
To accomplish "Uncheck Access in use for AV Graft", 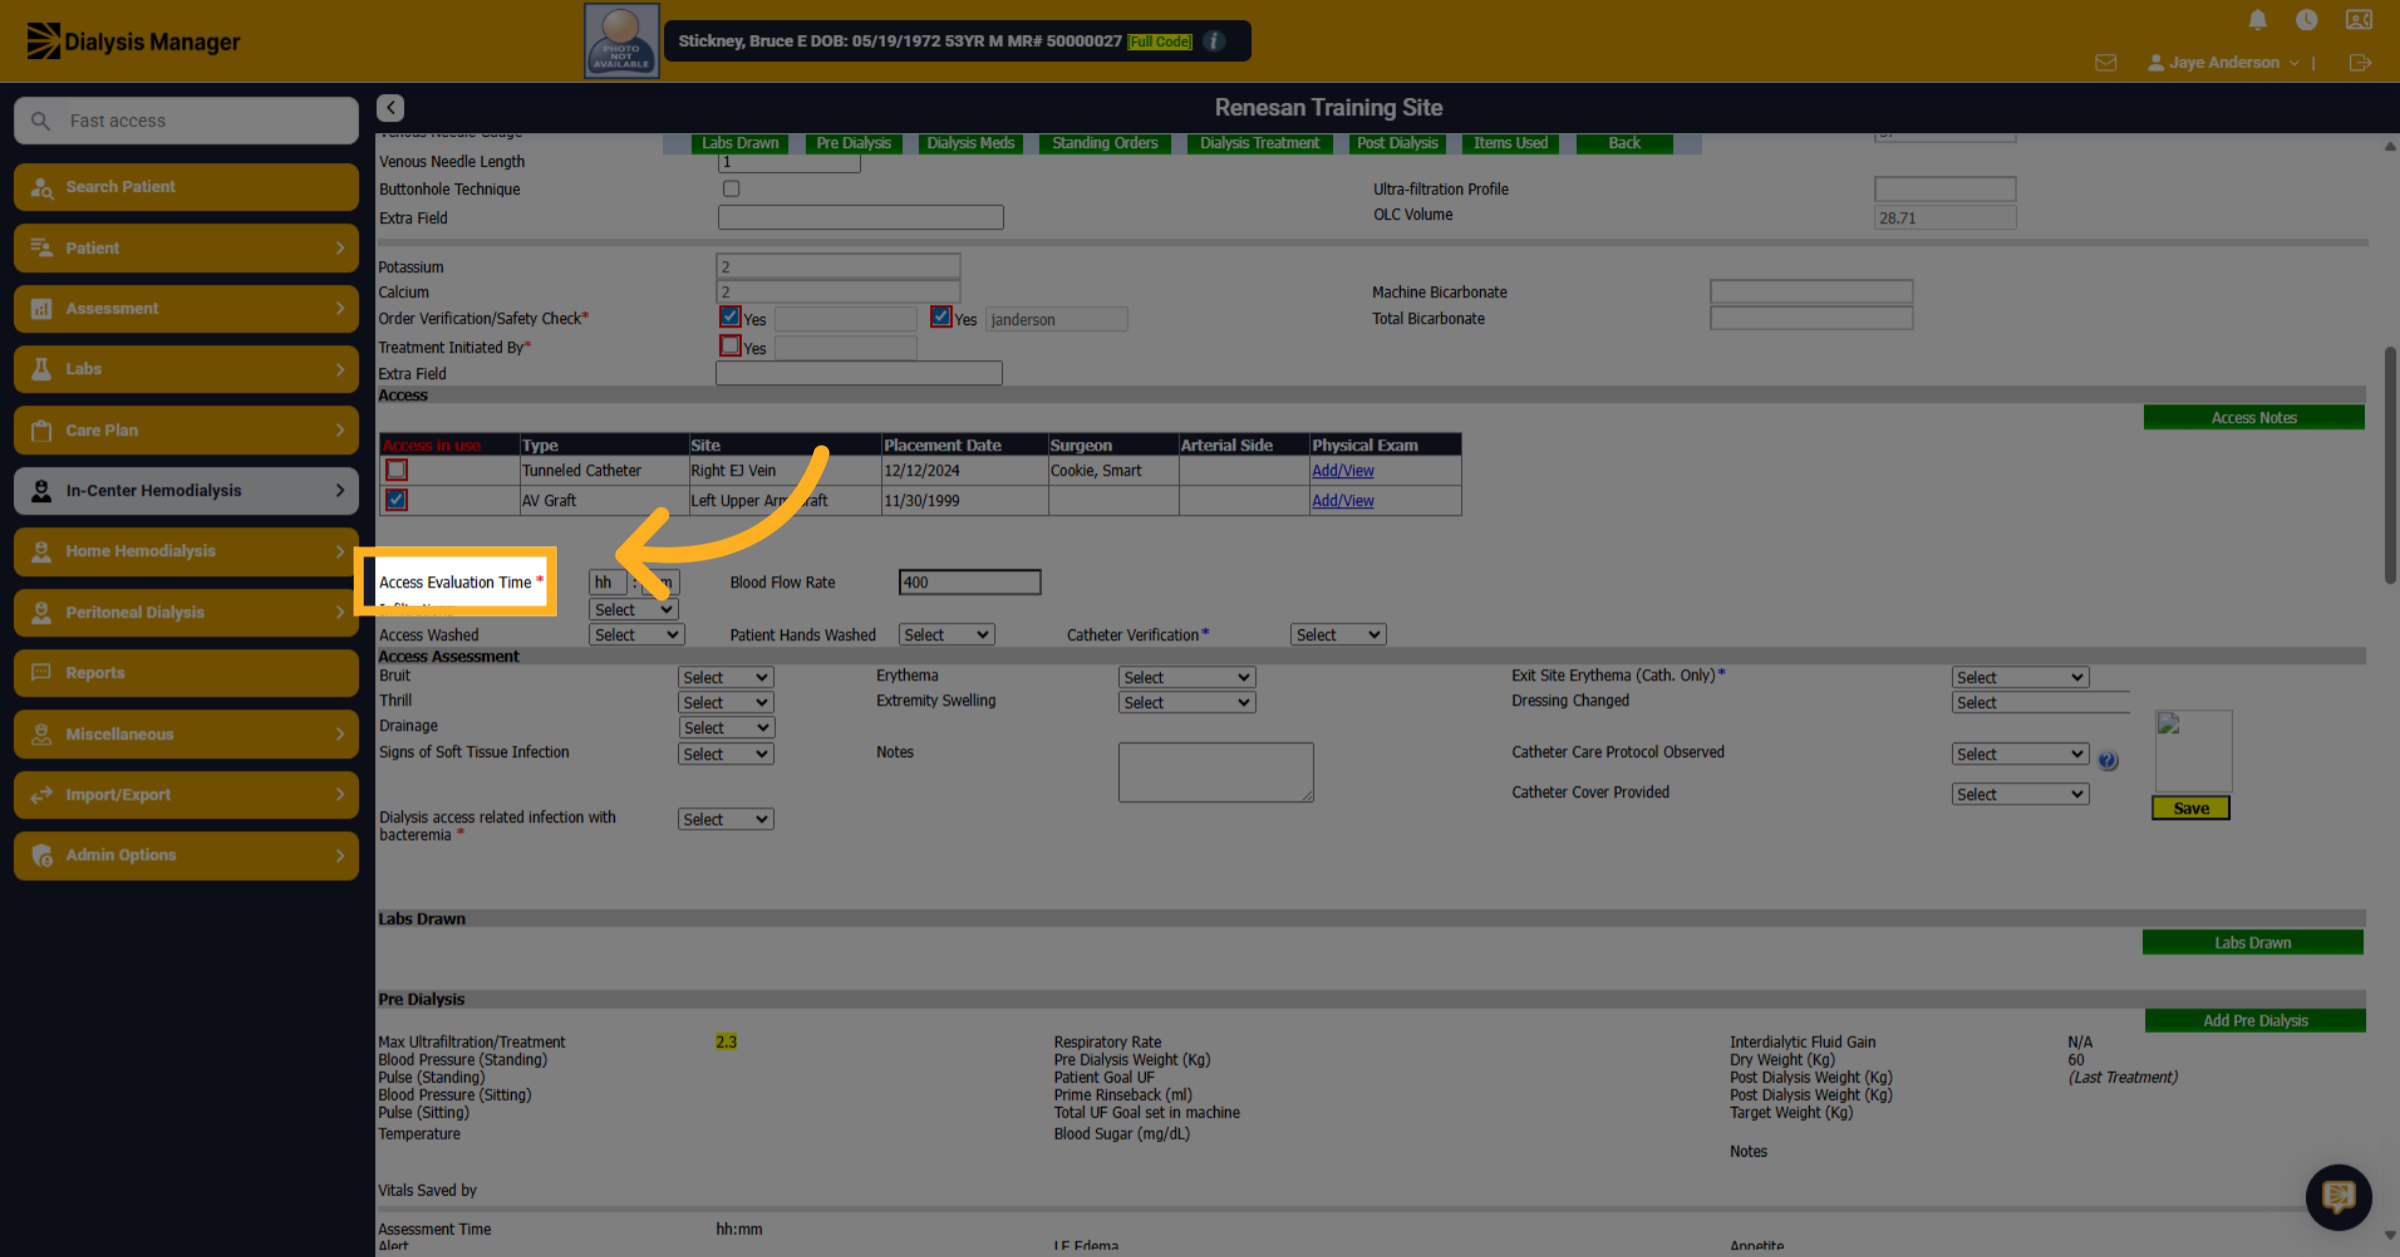I will tap(397, 500).
